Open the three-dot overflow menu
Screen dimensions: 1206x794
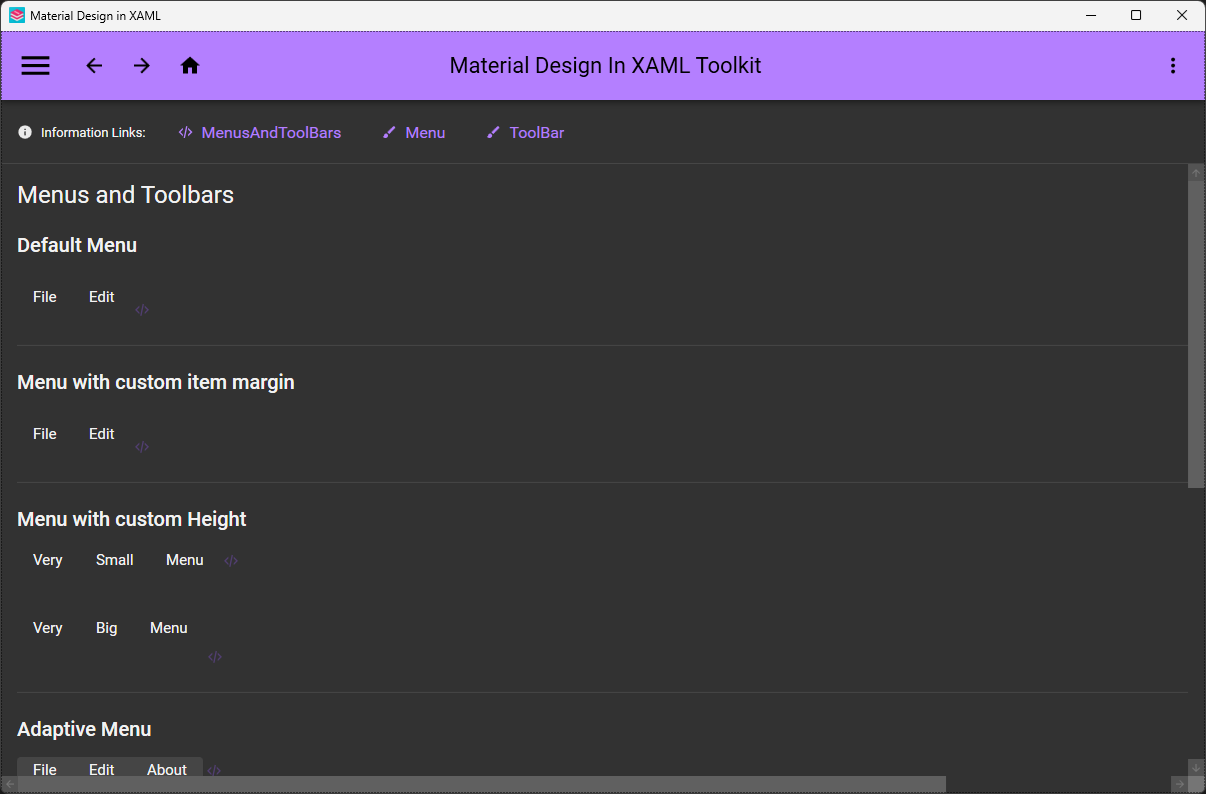tap(1173, 65)
